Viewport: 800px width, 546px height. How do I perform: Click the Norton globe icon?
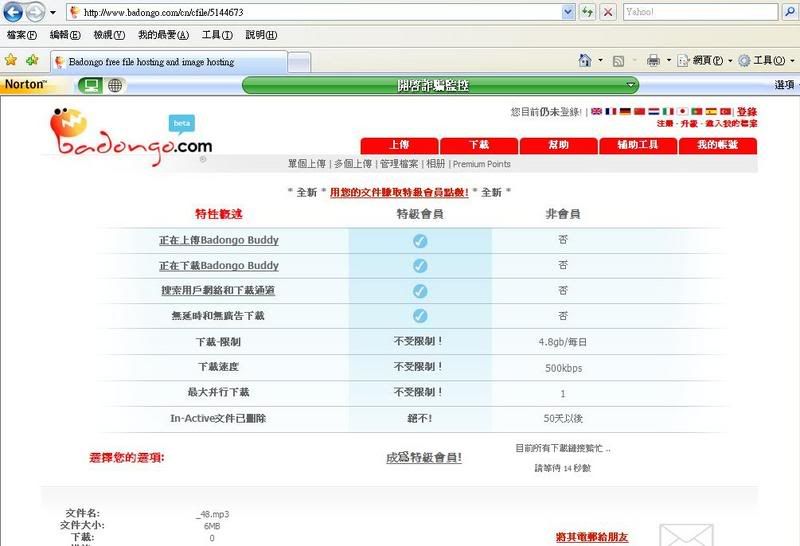click(x=115, y=85)
